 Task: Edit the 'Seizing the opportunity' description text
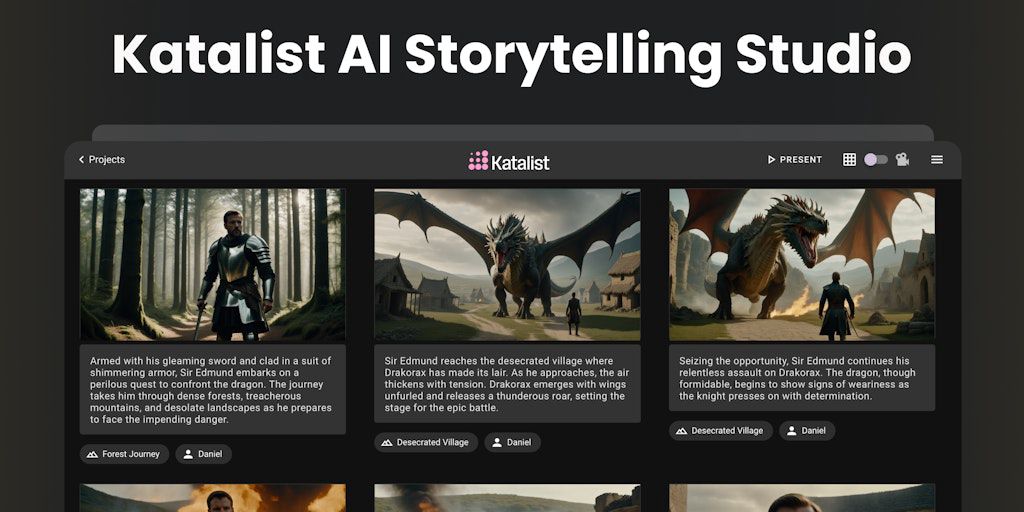[x=802, y=378]
